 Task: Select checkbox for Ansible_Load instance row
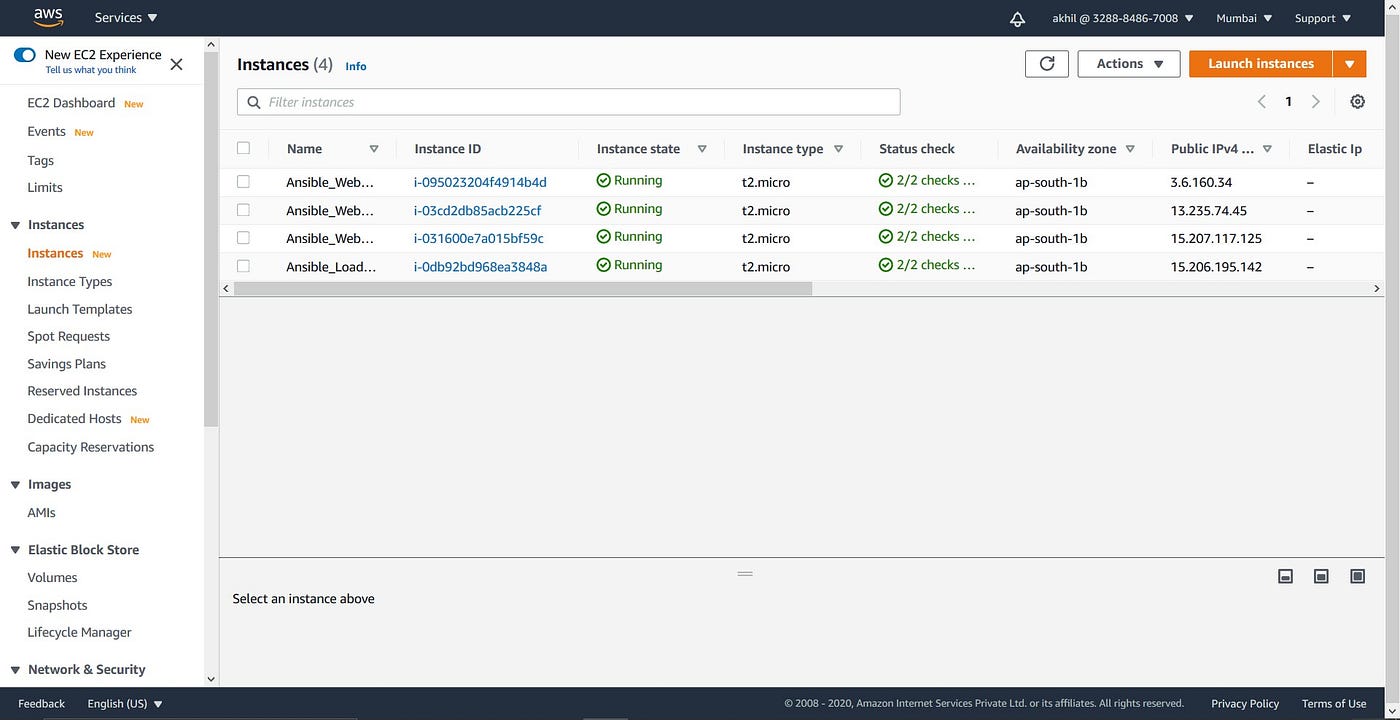point(243,266)
